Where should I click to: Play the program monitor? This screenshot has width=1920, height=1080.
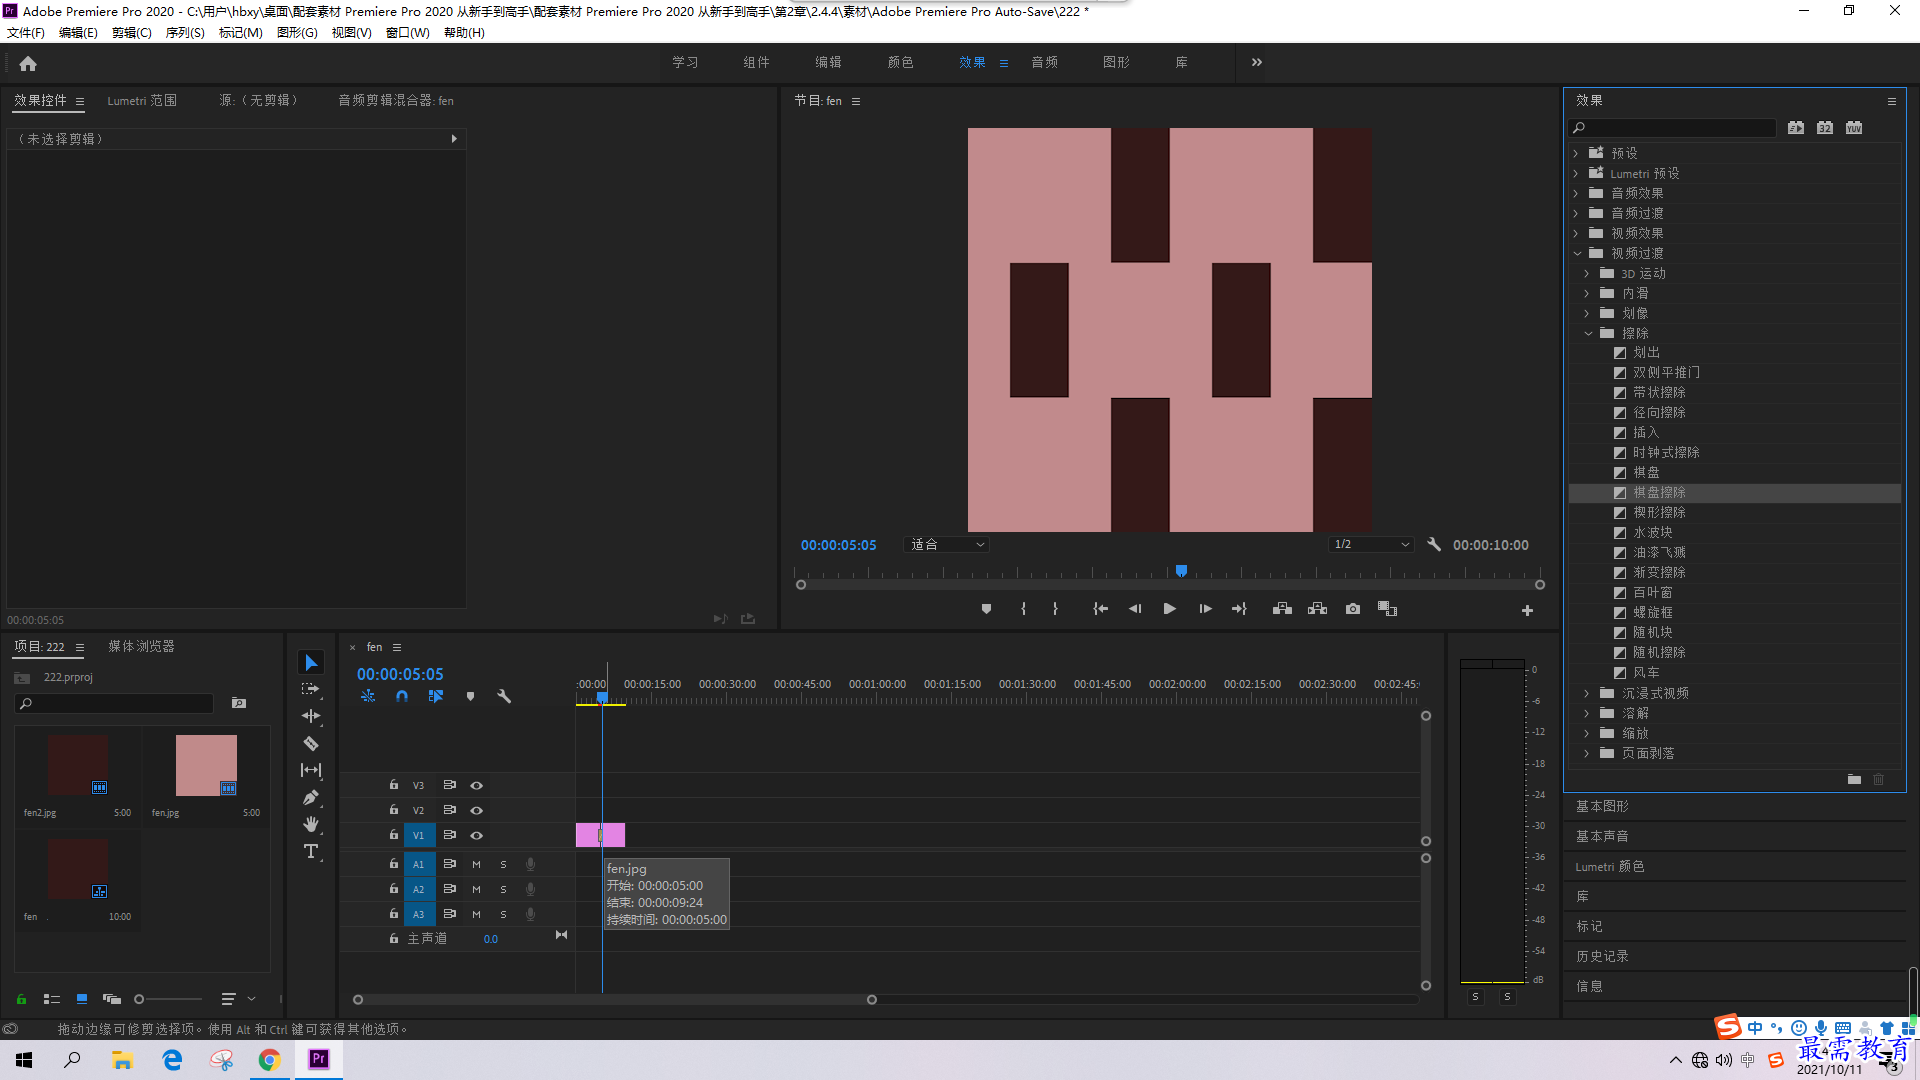pyautogui.click(x=1169, y=609)
